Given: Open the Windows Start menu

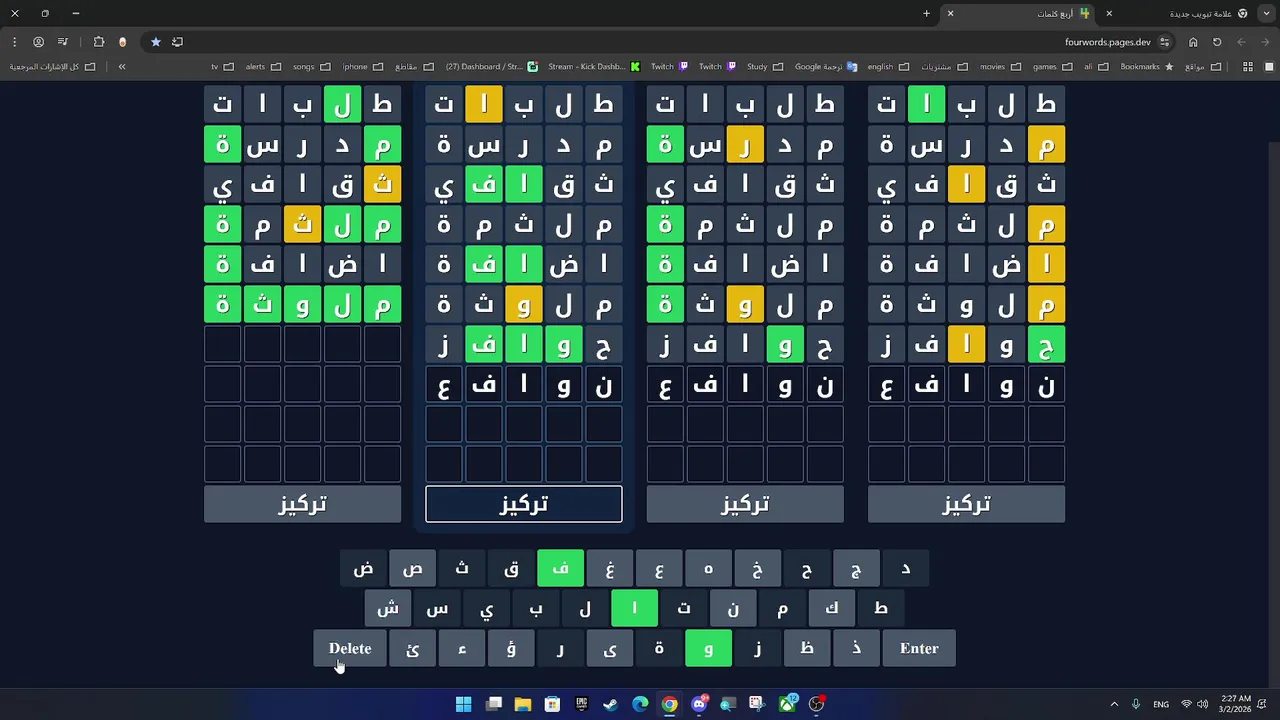Looking at the screenshot, I should pyautogui.click(x=464, y=704).
